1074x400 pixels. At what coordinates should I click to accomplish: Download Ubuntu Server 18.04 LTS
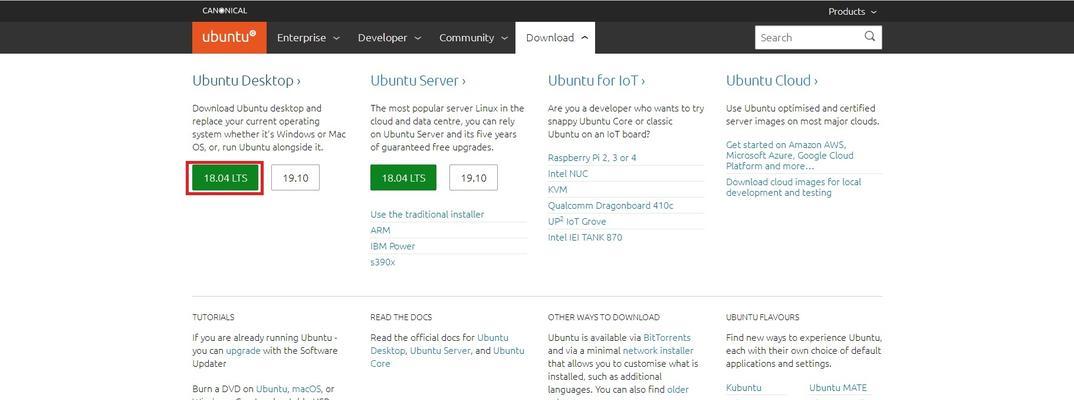tap(403, 178)
